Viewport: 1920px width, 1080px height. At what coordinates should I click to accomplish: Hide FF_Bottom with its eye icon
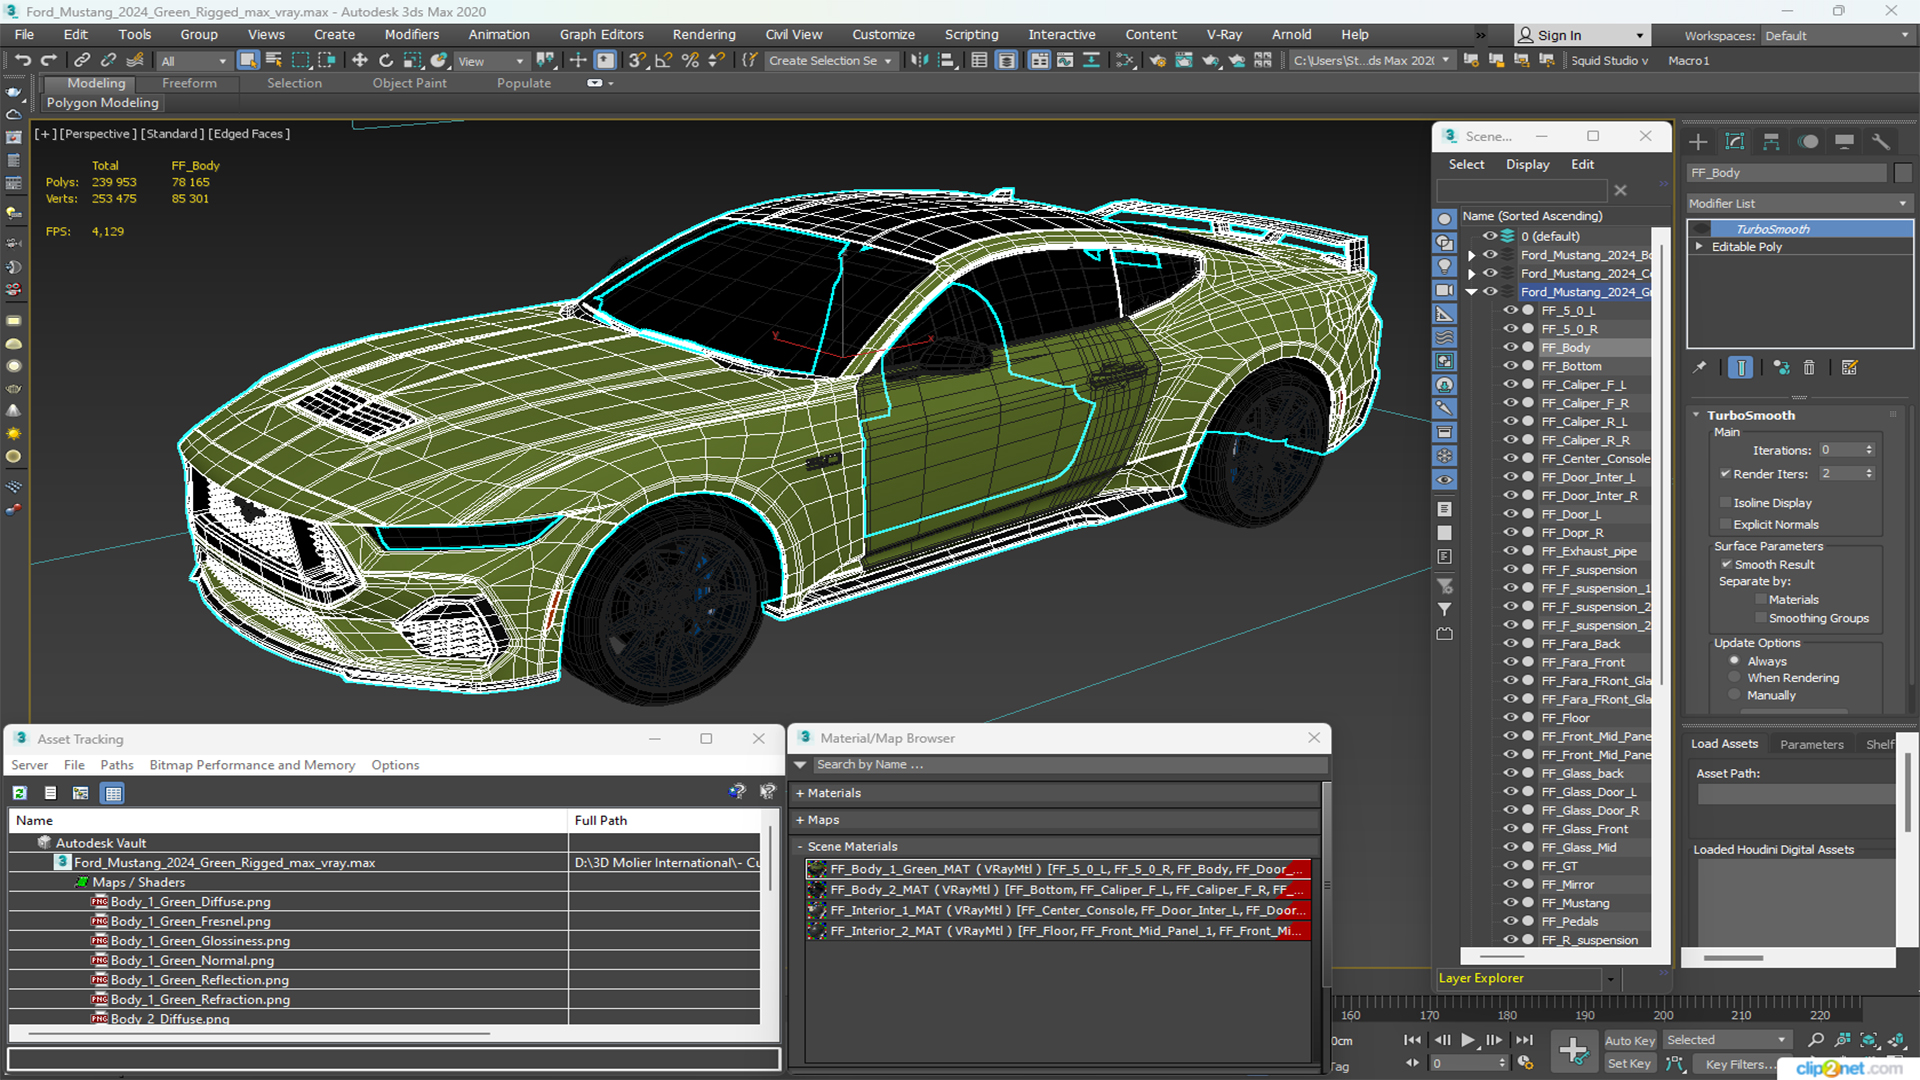point(1510,366)
